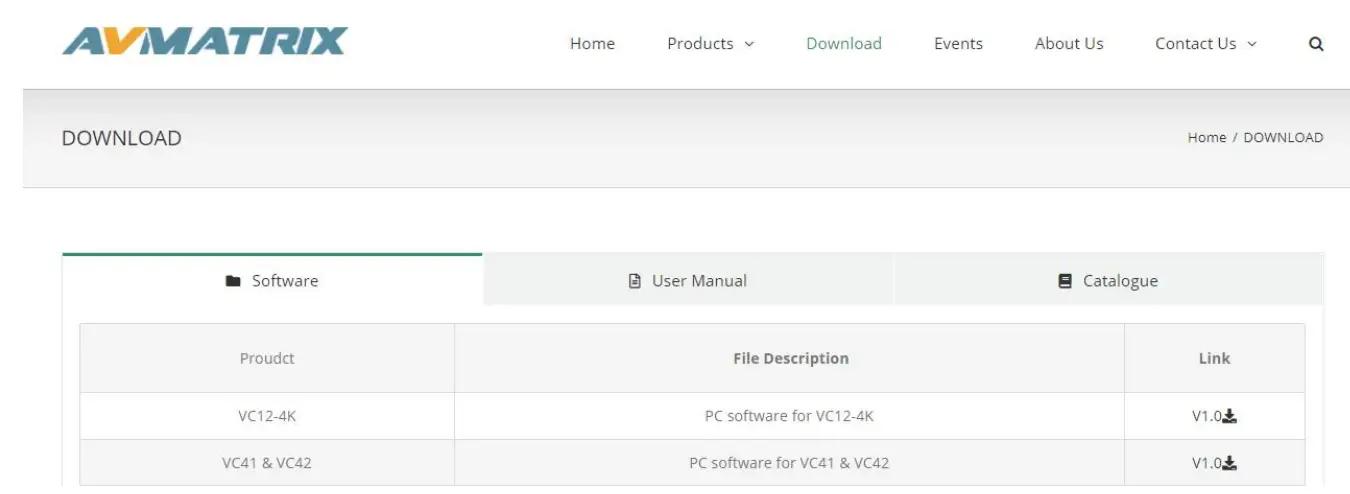The image size is (1350, 494).
Task: Click download icon for VC41 & VC42
Action: click(1230, 463)
